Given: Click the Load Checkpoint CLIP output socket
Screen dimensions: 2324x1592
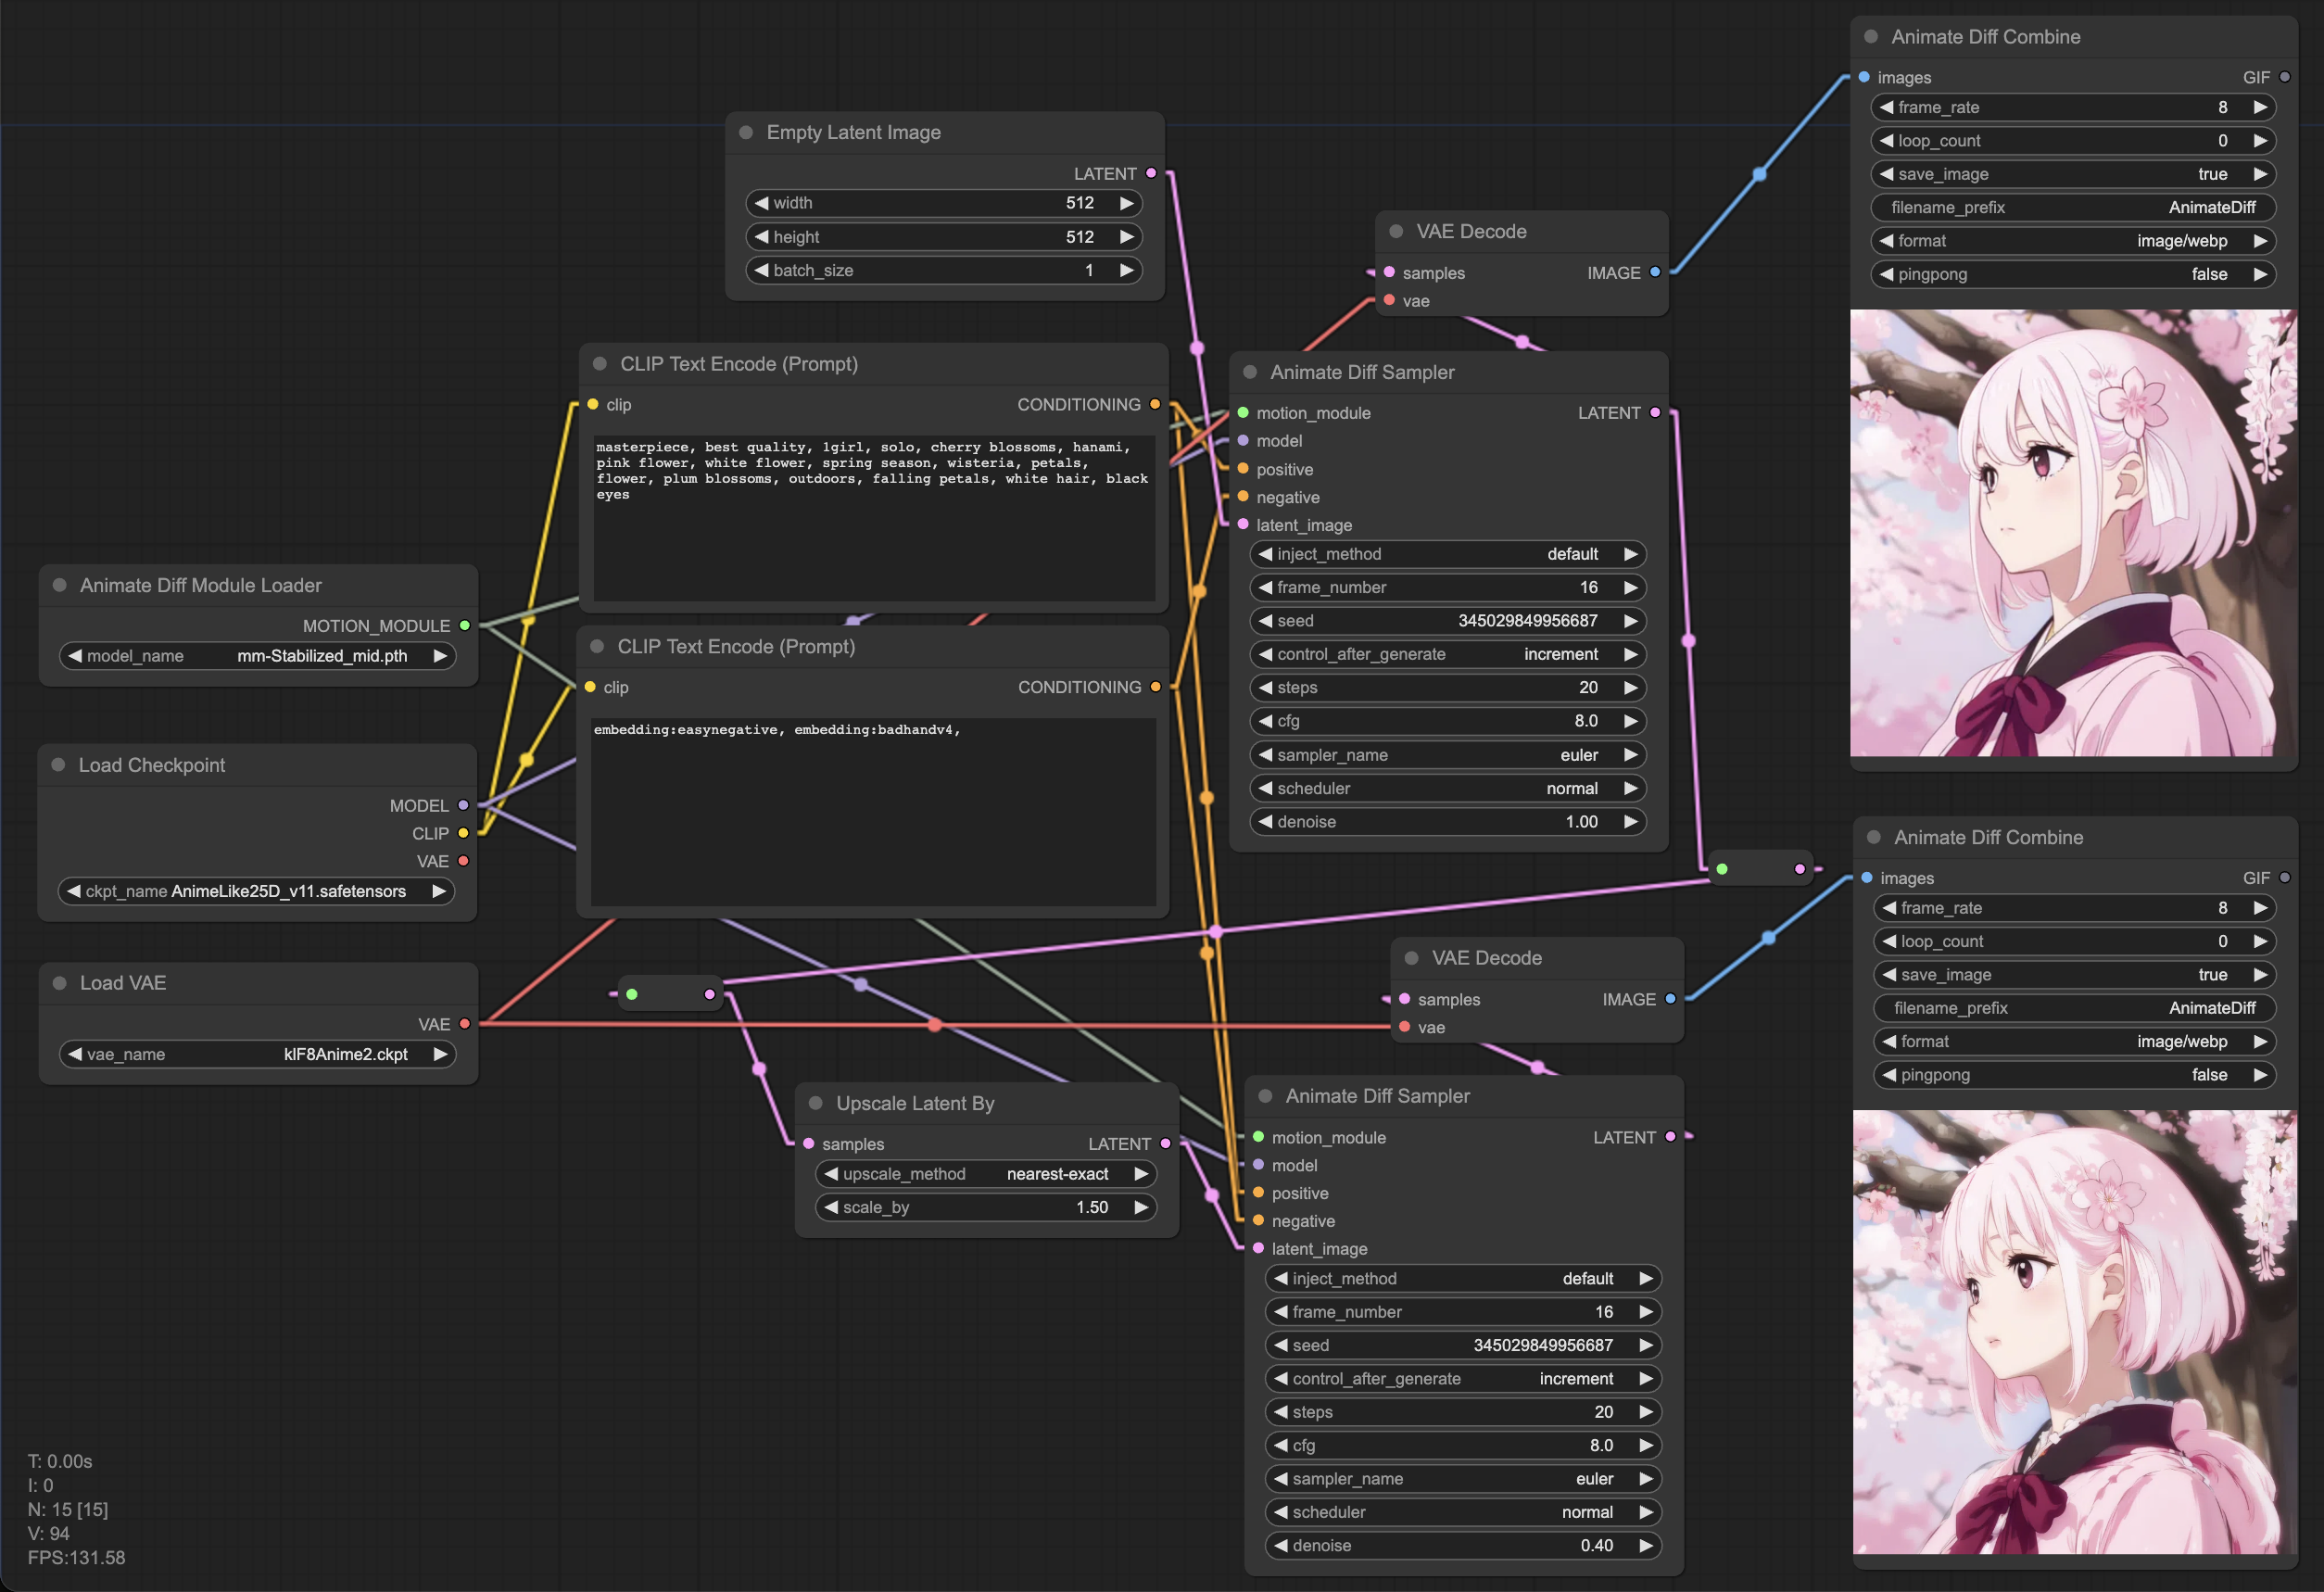Looking at the screenshot, I should [x=463, y=833].
